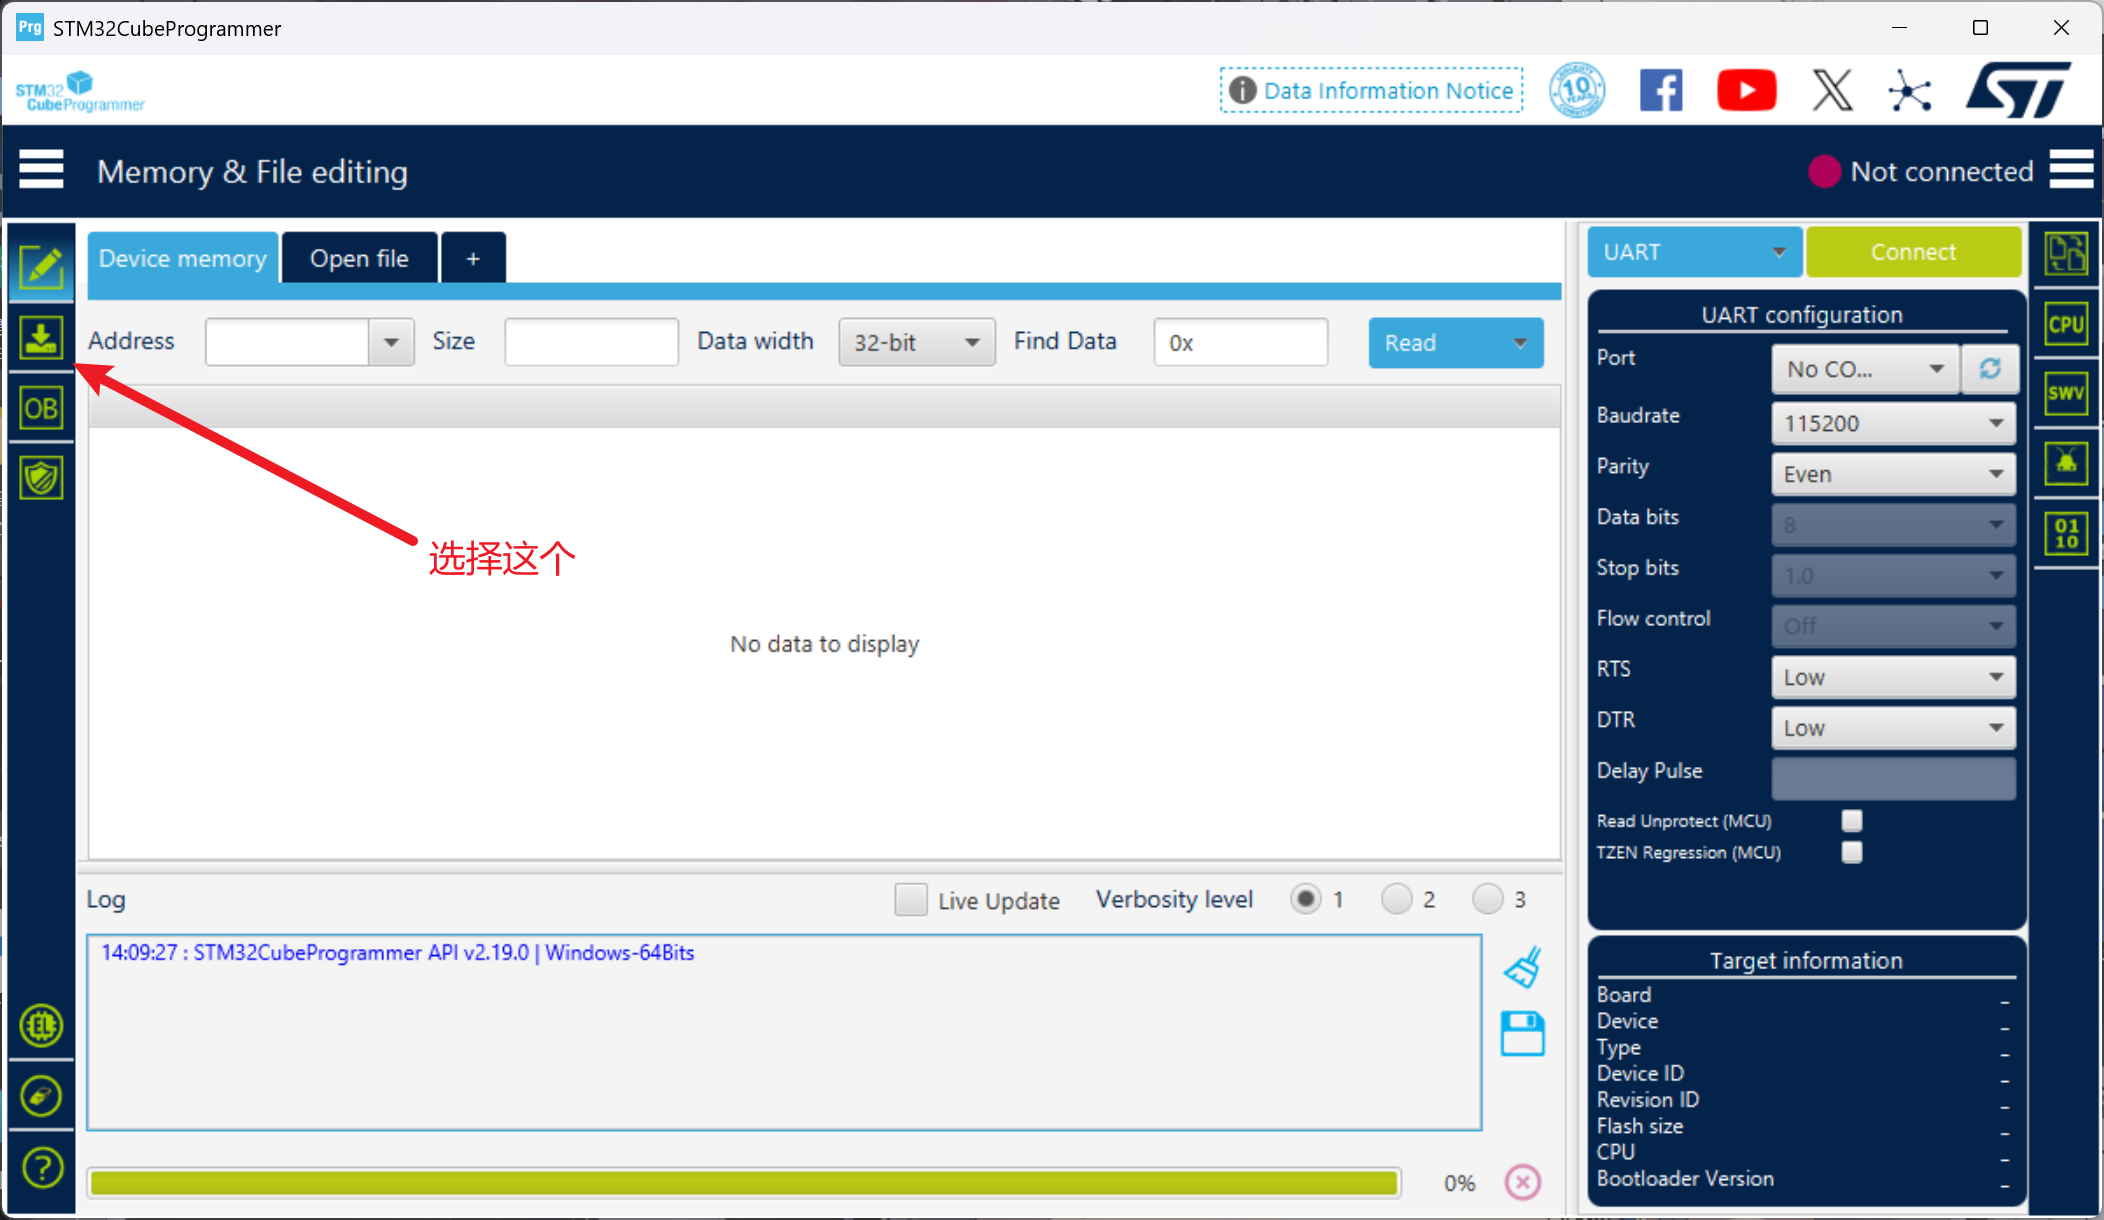Switch to the Open file tab
Screen dimensions: 2104x1220
coord(359,257)
